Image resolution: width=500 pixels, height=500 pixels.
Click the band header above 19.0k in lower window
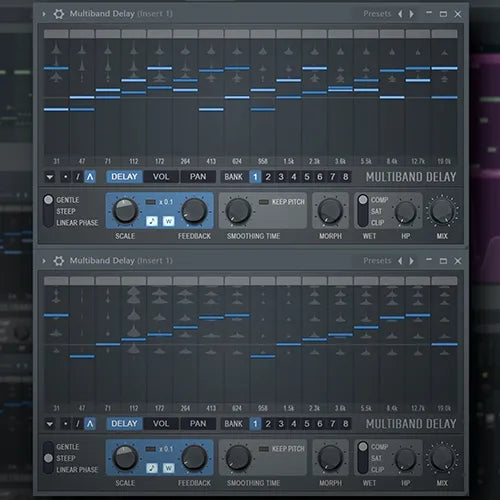444,281
